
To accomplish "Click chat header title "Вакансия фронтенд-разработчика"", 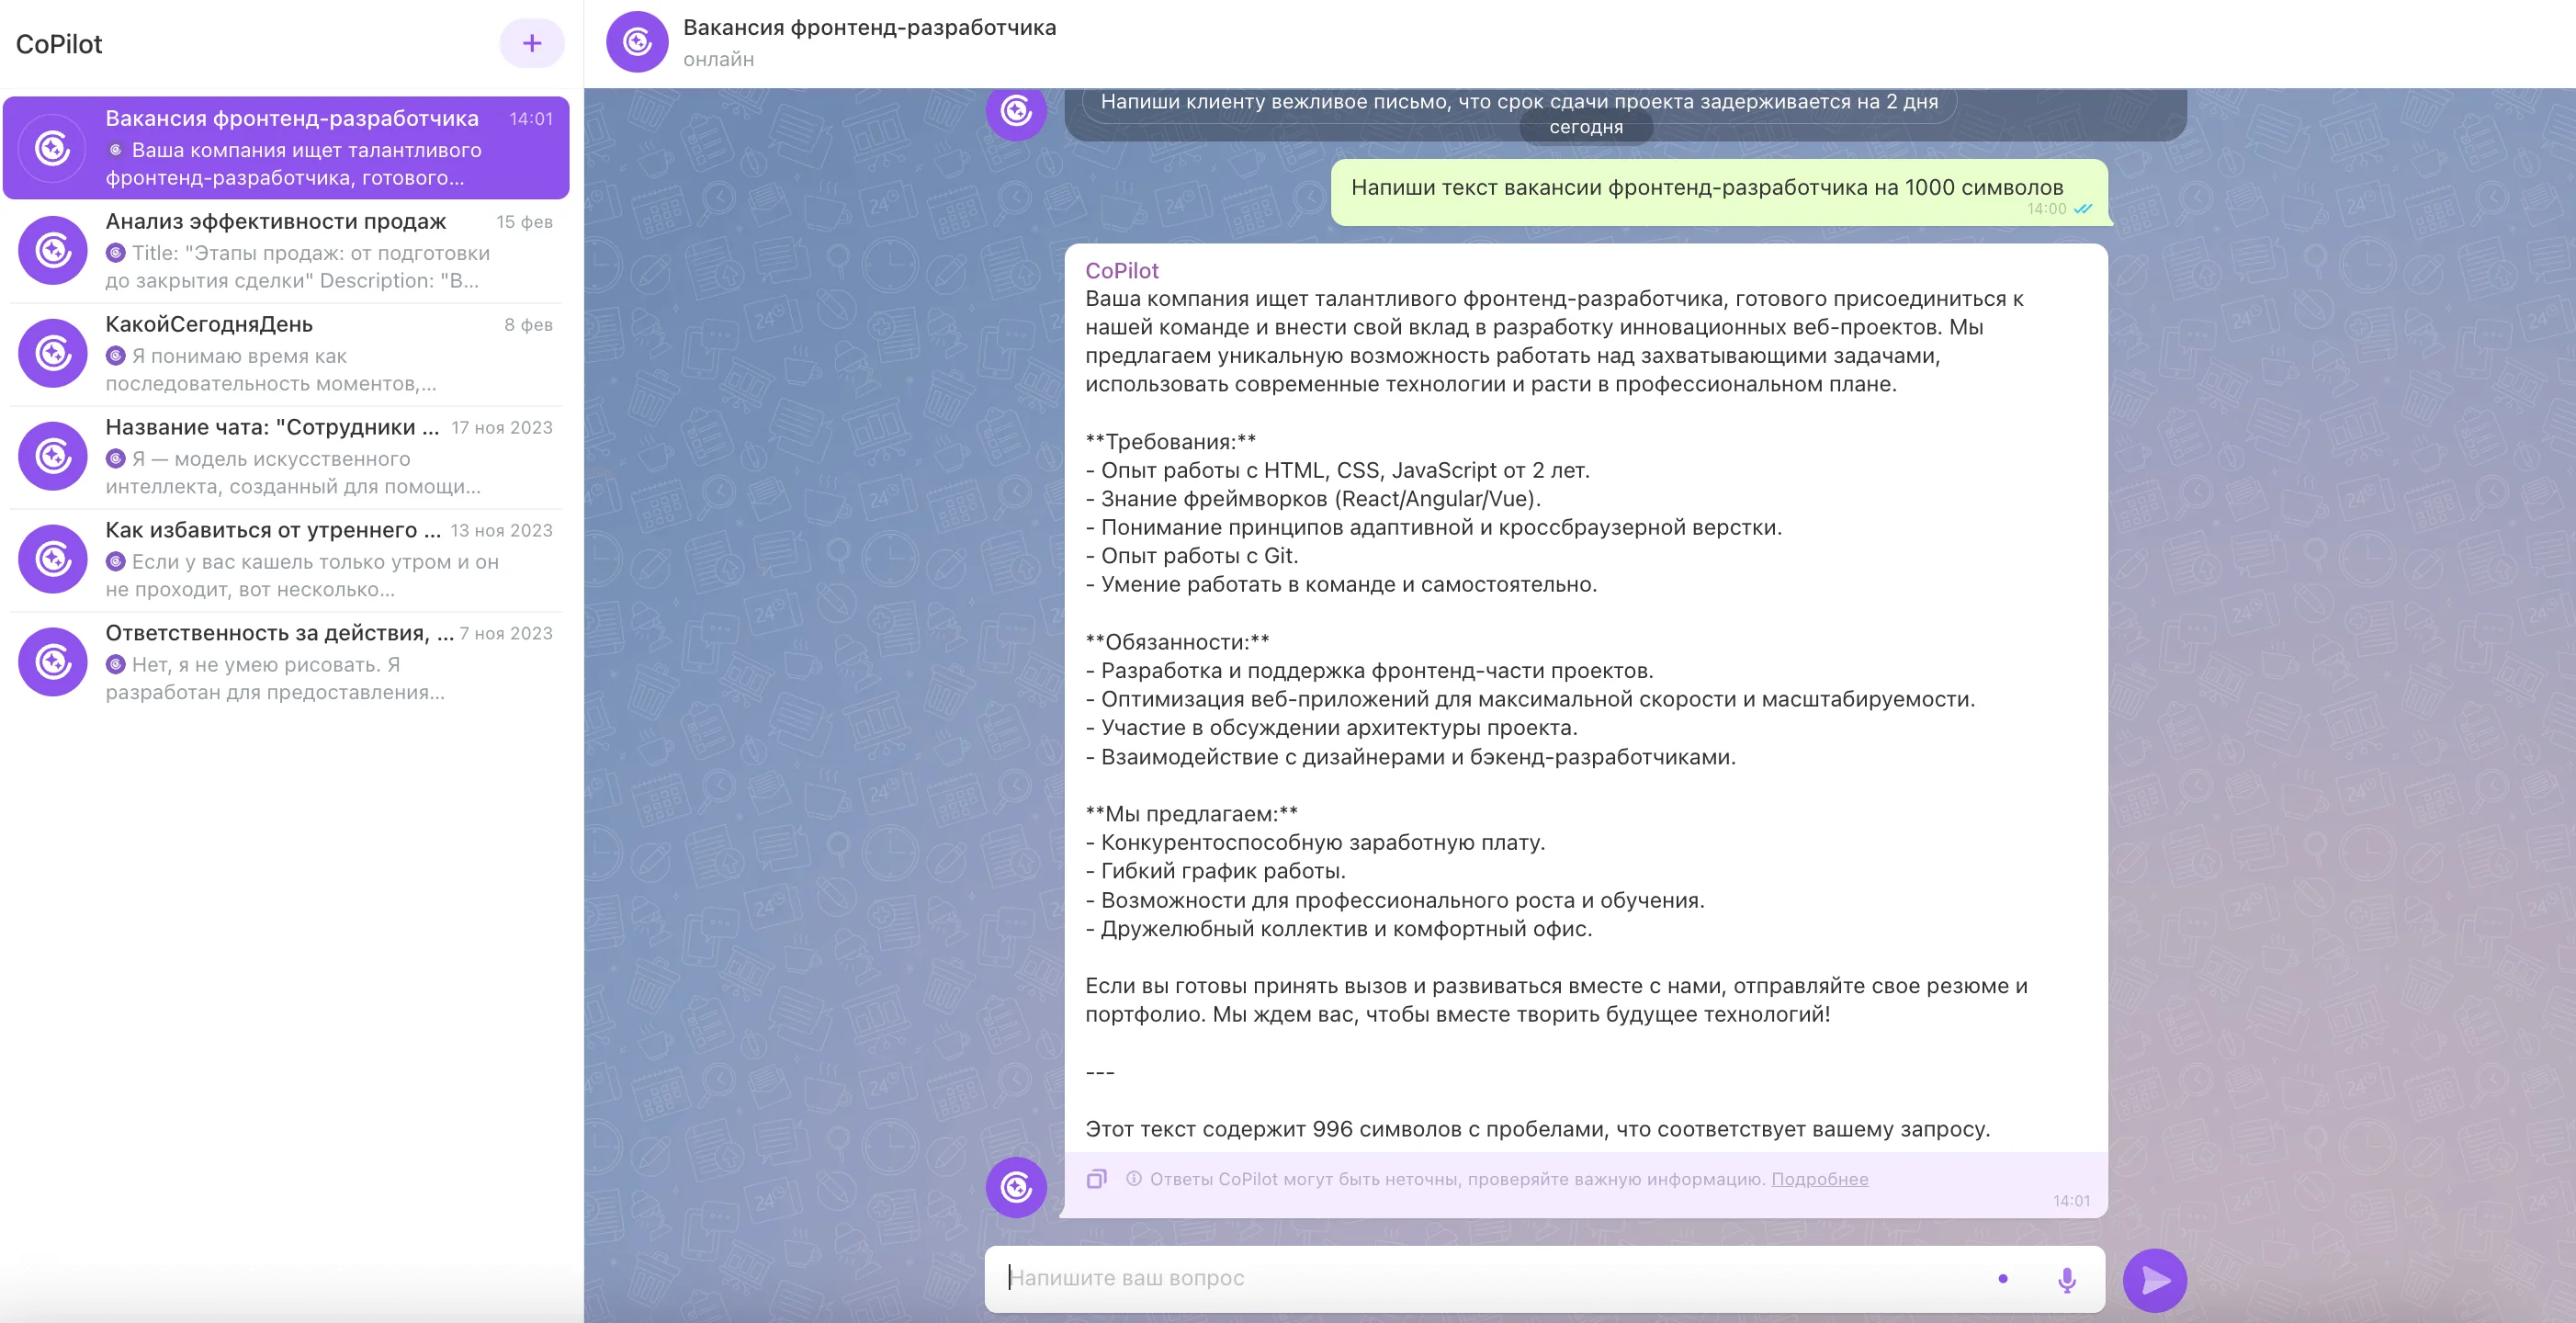I will click(869, 27).
